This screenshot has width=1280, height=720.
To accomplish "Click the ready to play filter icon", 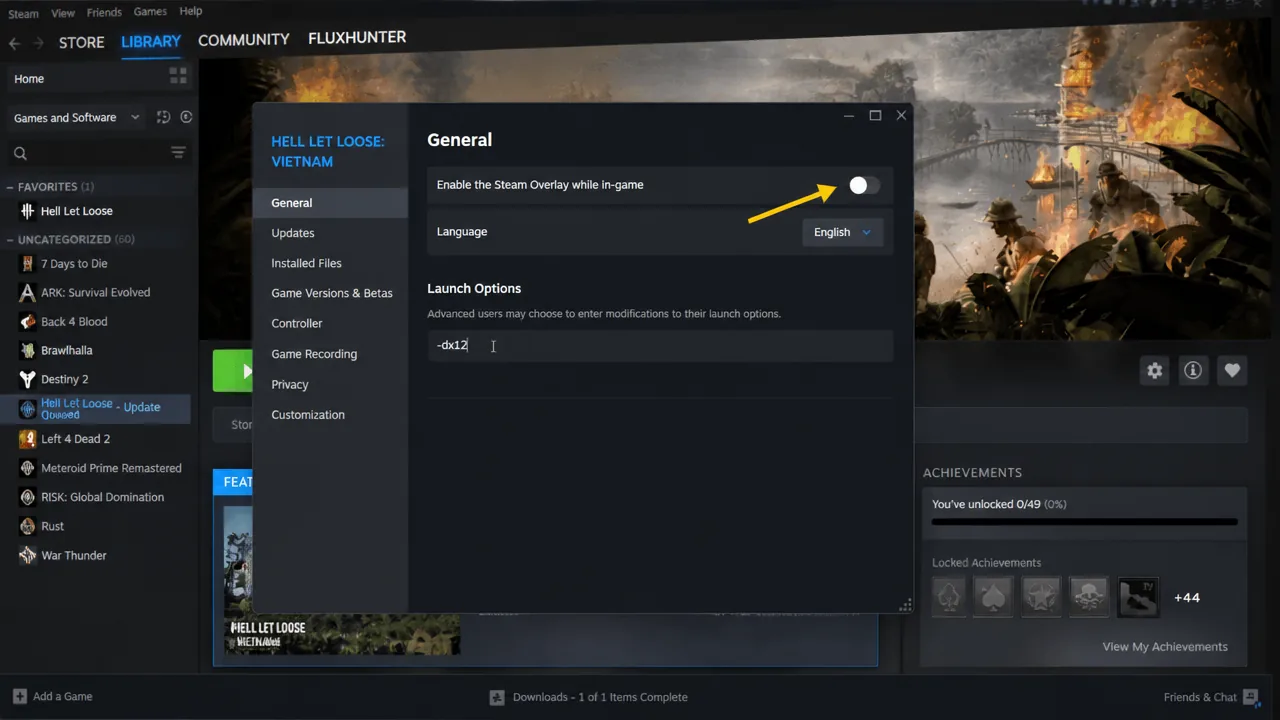I will pyautogui.click(x=186, y=118).
